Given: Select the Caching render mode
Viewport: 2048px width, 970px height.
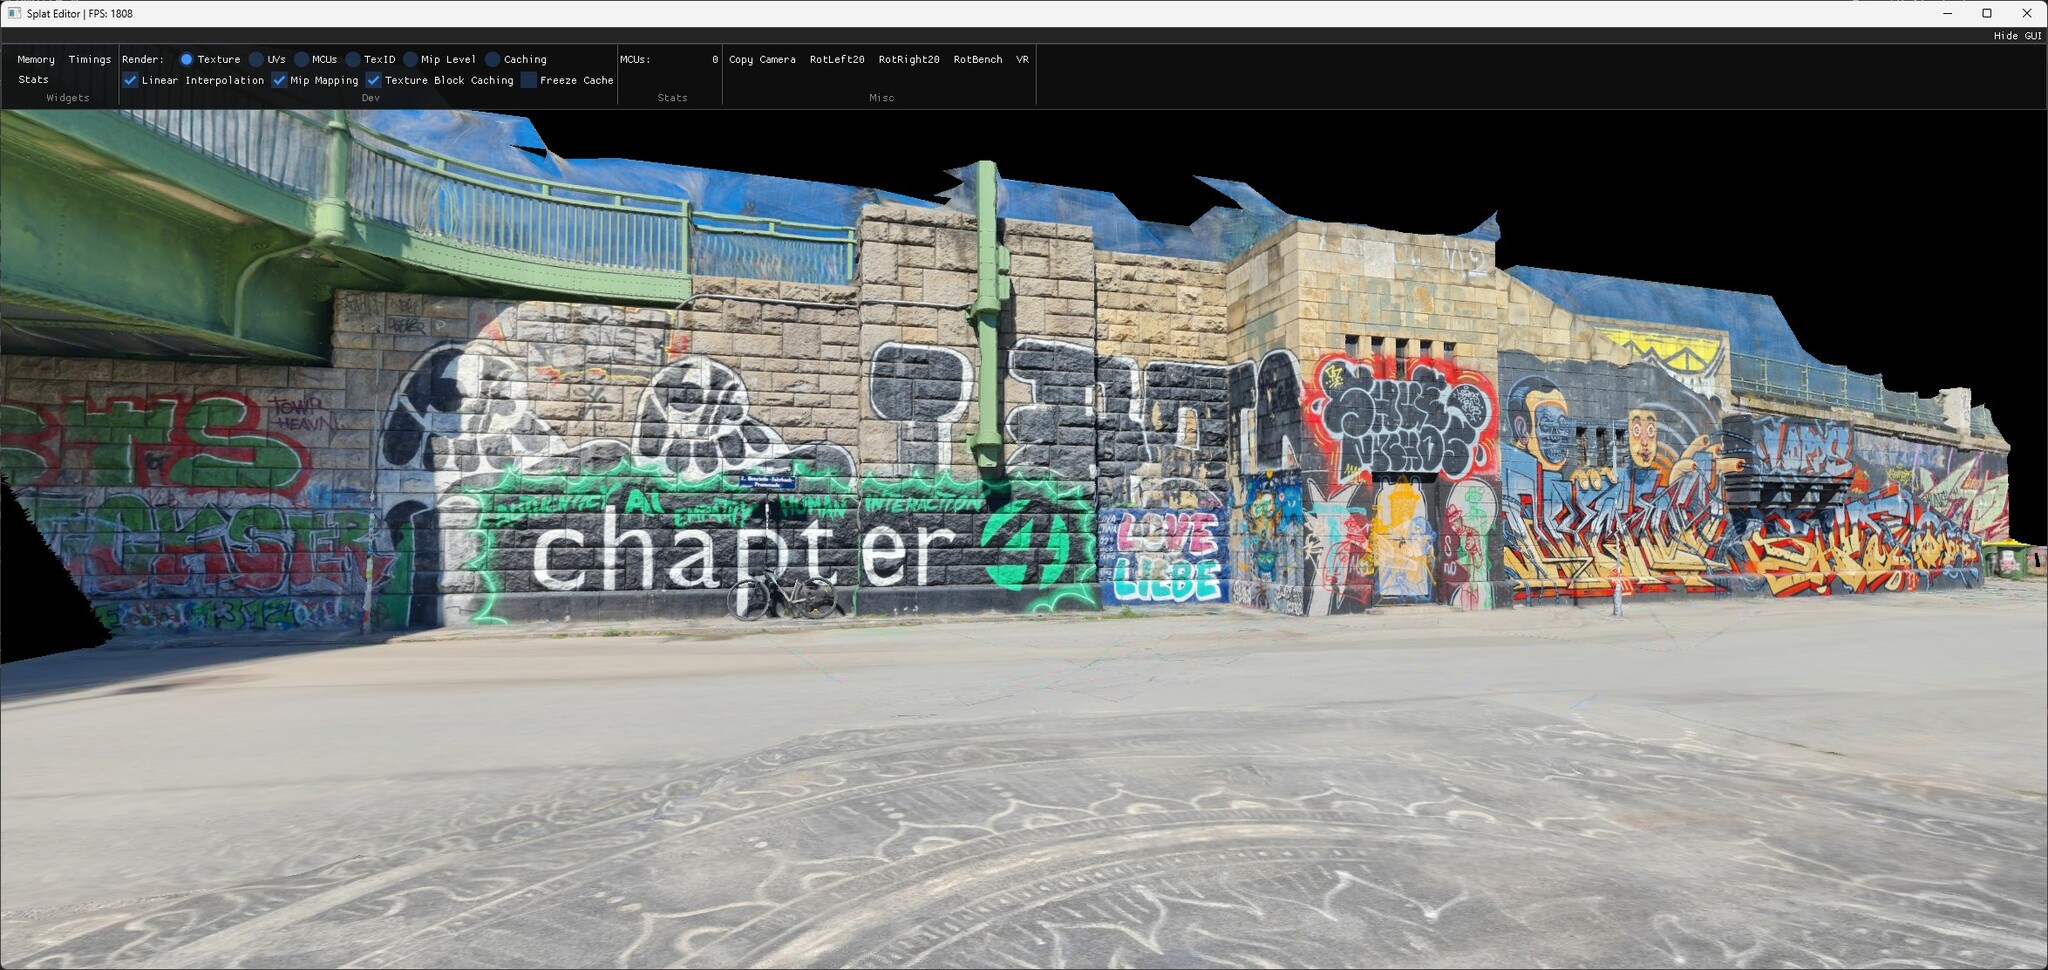Looking at the screenshot, I should (492, 60).
